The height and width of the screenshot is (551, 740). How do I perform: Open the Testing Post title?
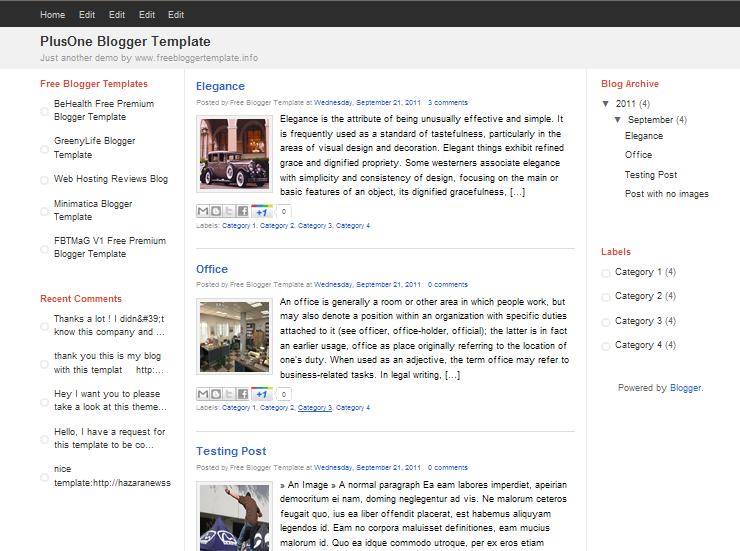point(231,451)
